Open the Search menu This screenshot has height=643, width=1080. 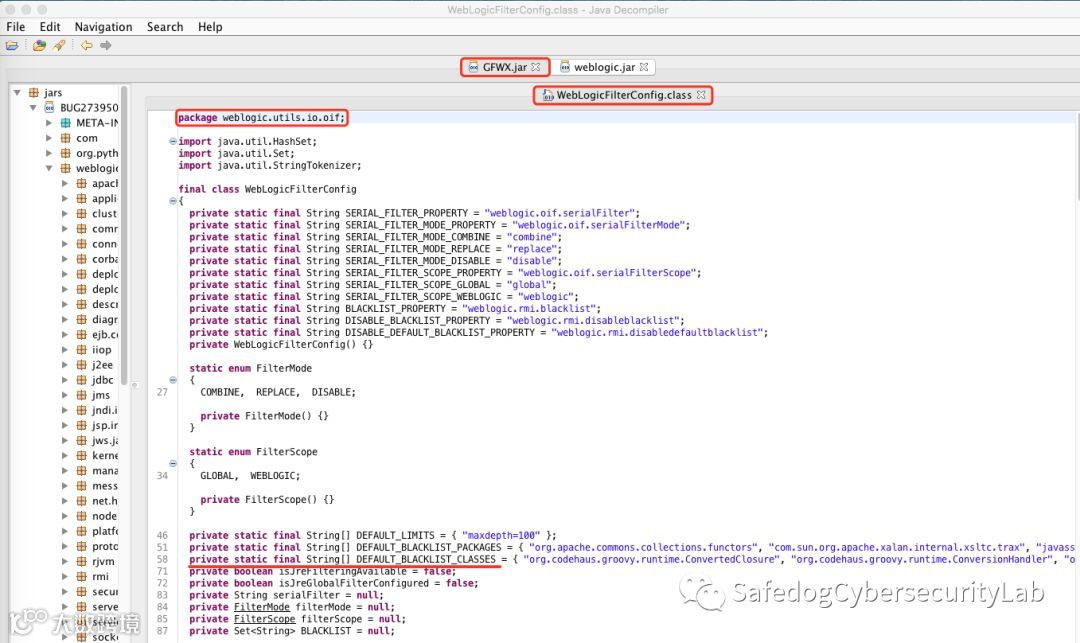[165, 27]
